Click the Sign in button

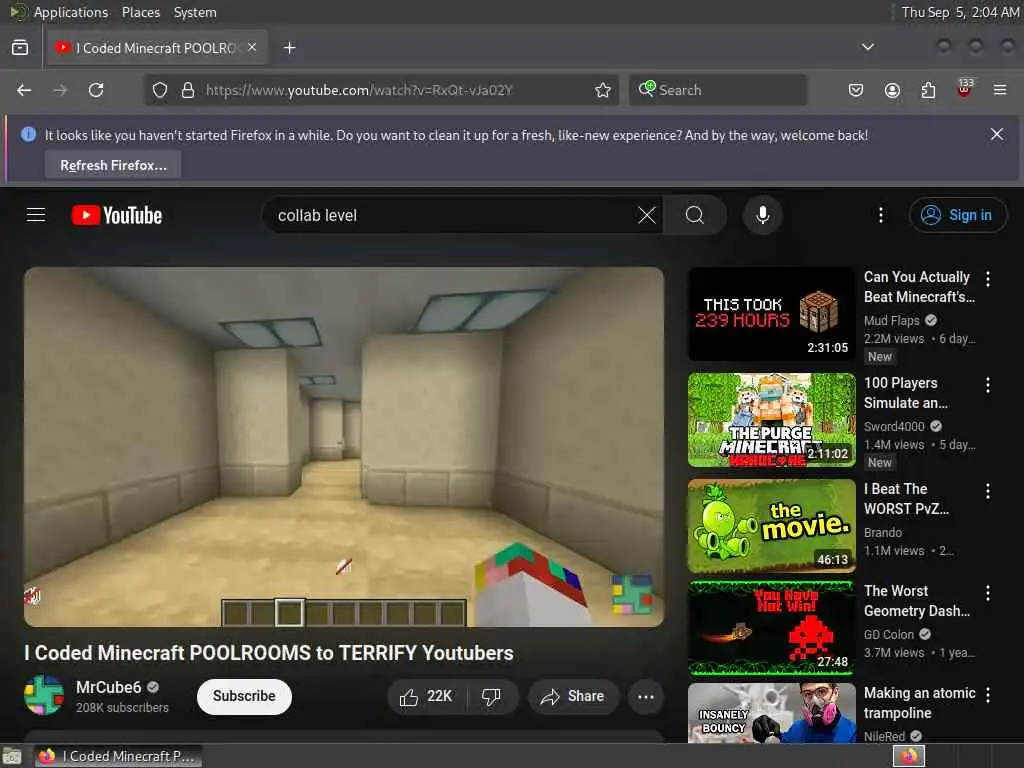click(957, 215)
